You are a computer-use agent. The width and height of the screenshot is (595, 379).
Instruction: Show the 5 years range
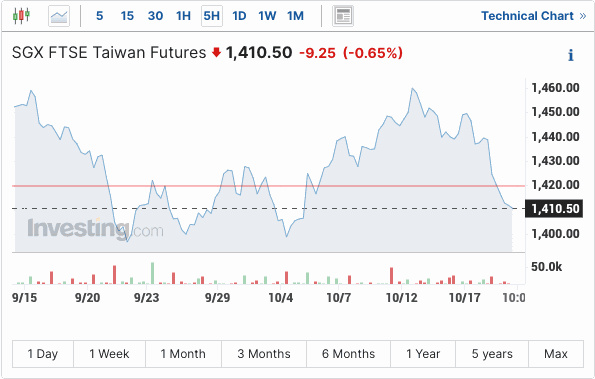[x=492, y=354]
